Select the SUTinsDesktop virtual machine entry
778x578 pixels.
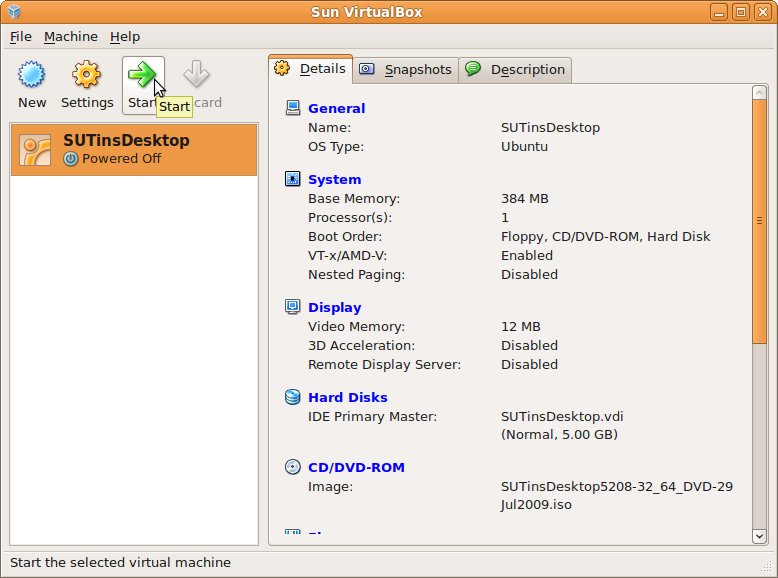(134, 150)
